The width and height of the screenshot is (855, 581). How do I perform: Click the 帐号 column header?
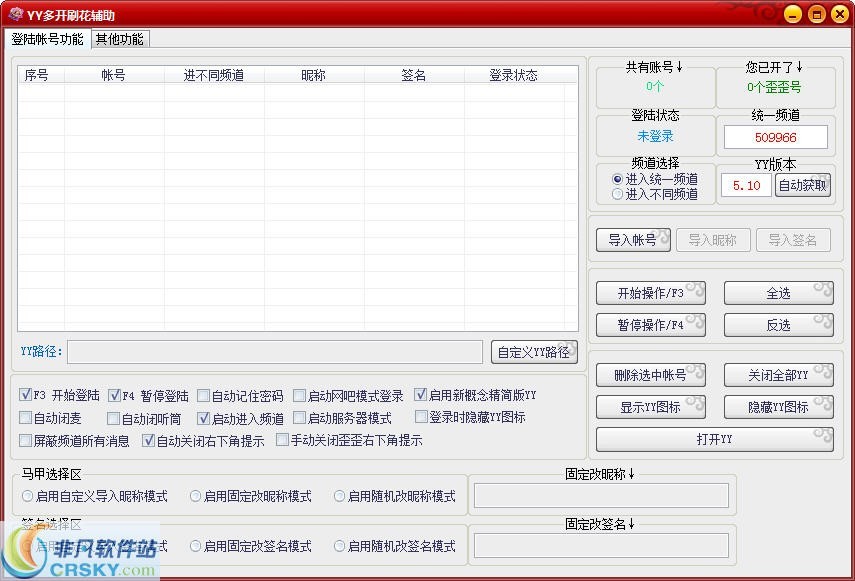click(113, 75)
